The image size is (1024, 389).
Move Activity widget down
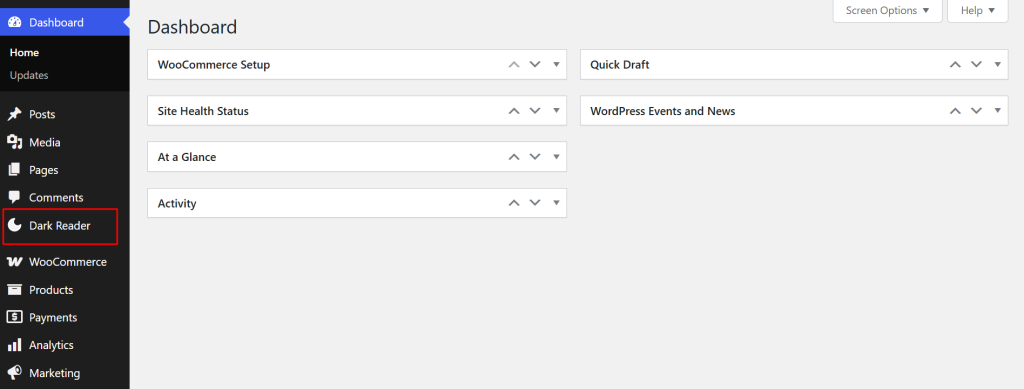(x=535, y=203)
